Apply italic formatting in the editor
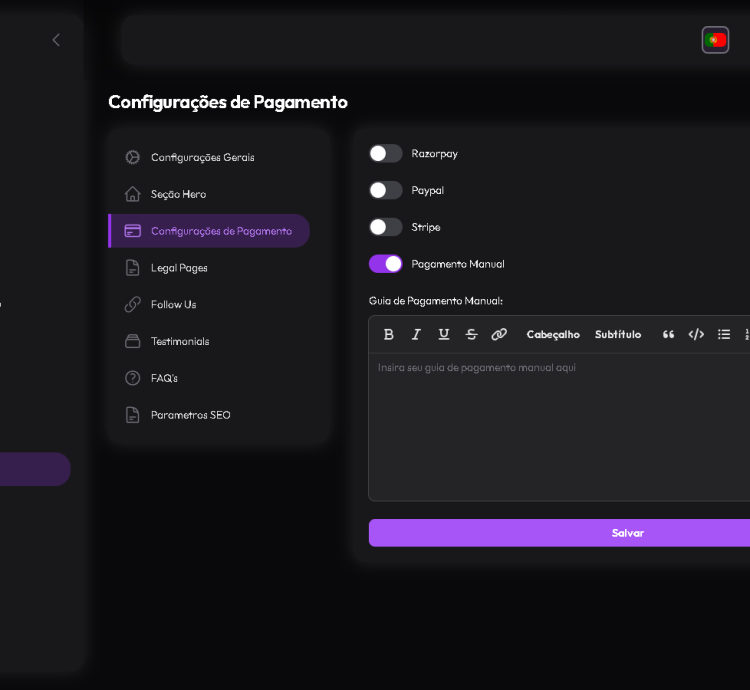The image size is (750, 690). point(416,334)
